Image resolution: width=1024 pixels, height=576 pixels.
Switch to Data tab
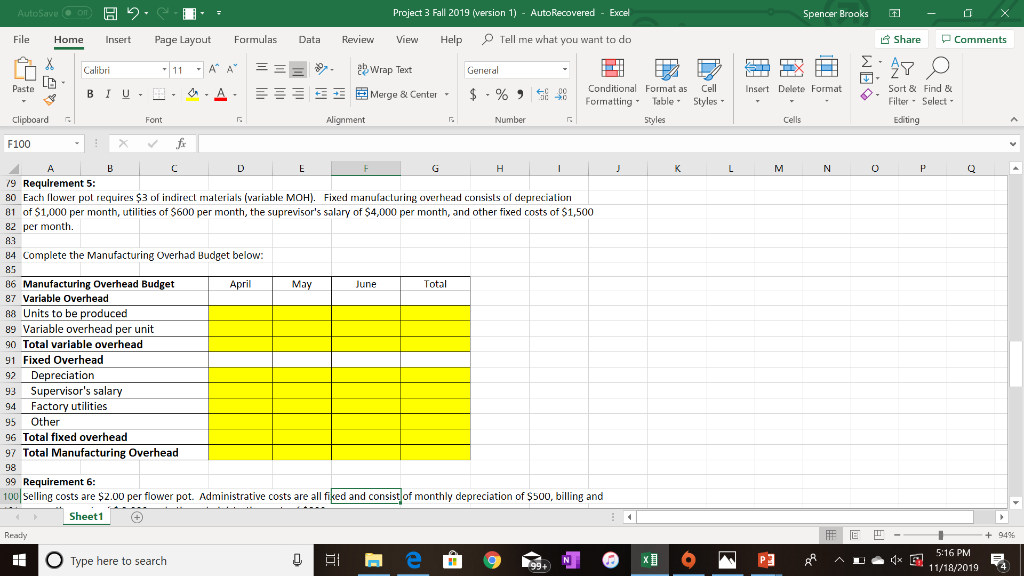310,39
